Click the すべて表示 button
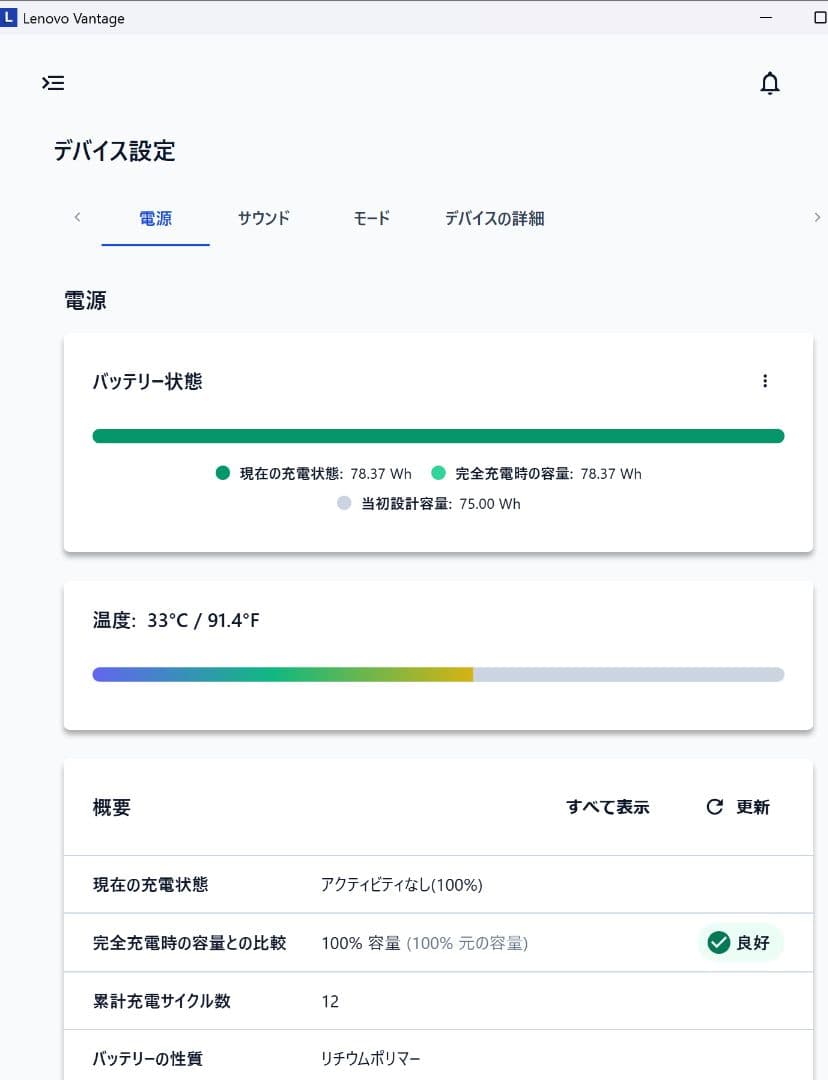The image size is (828, 1080). pos(607,807)
